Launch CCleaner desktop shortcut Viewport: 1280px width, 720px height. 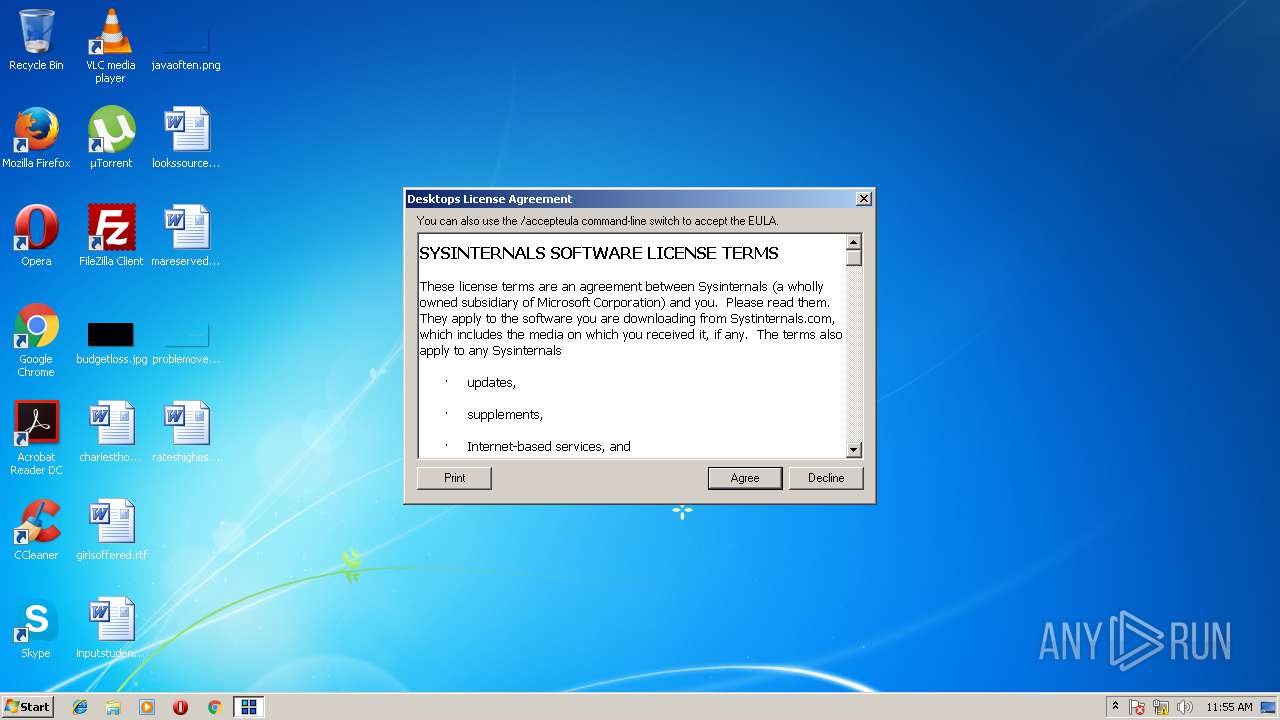coord(36,530)
